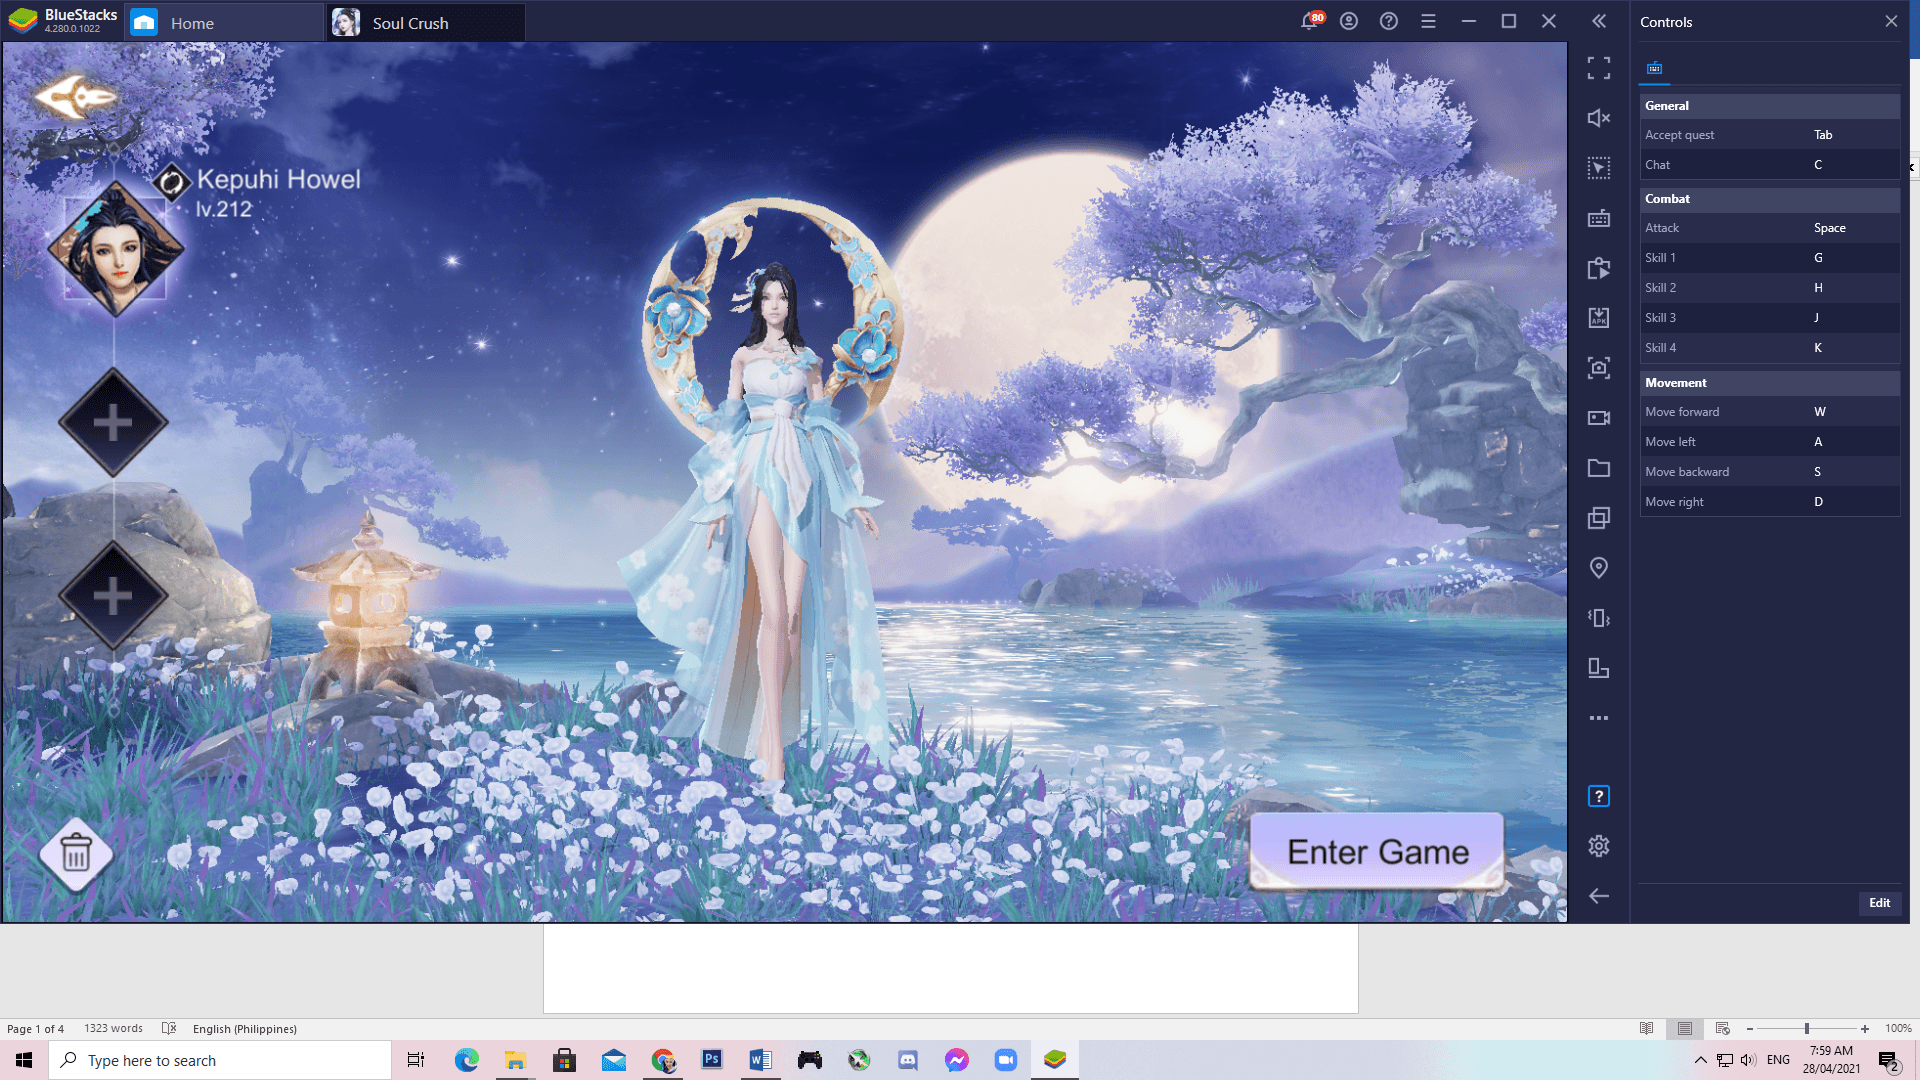Collapse the BlueStacks side toolbar

click(1599, 21)
